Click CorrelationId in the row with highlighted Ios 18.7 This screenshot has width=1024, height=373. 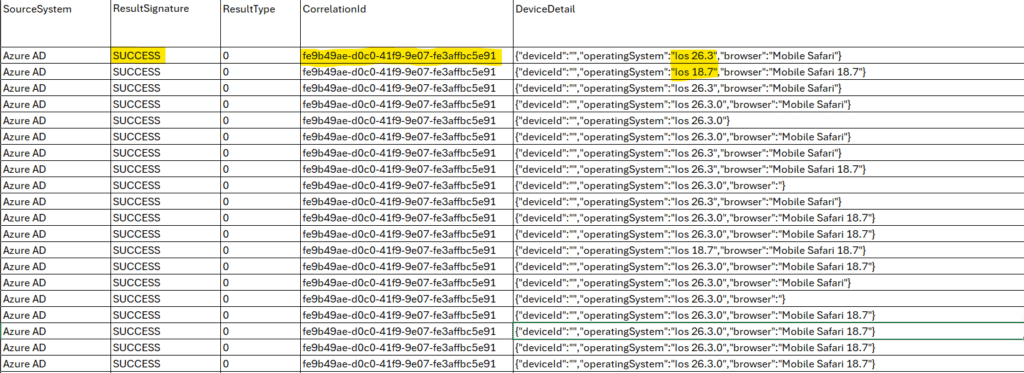point(406,72)
